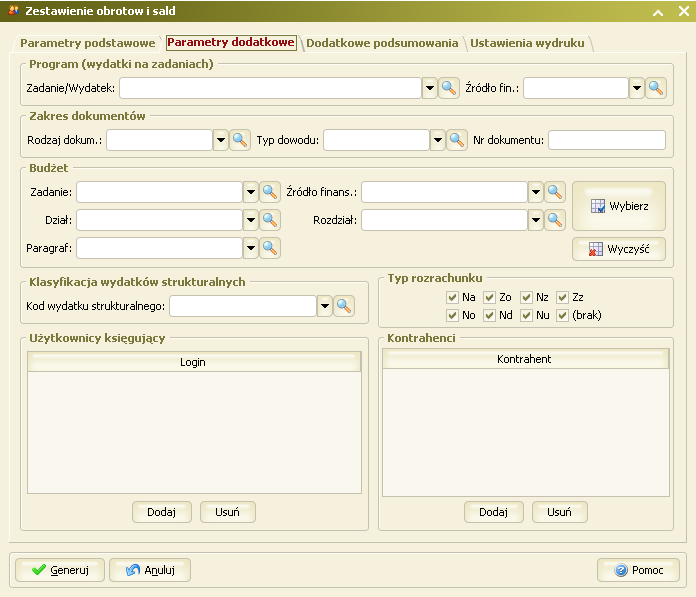Select the Parametry dodatkowe tab
This screenshot has width=696, height=597.
click(x=231, y=42)
